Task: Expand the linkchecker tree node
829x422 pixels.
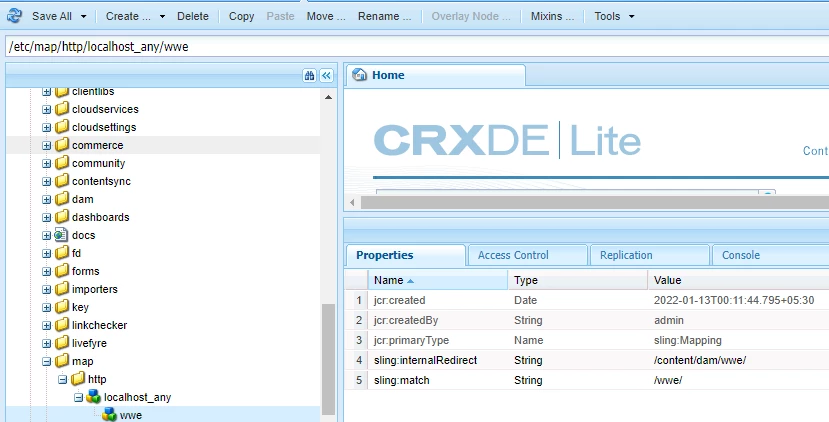Action: pyautogui.click(x=47, y=325)
